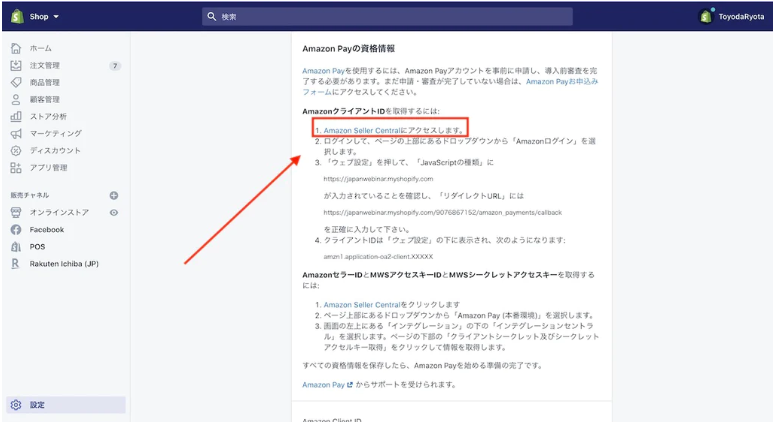This screenshot has height=425, width=775.
Task: Click the マーケティング megaphone icon
Action: tap(16, 133)
